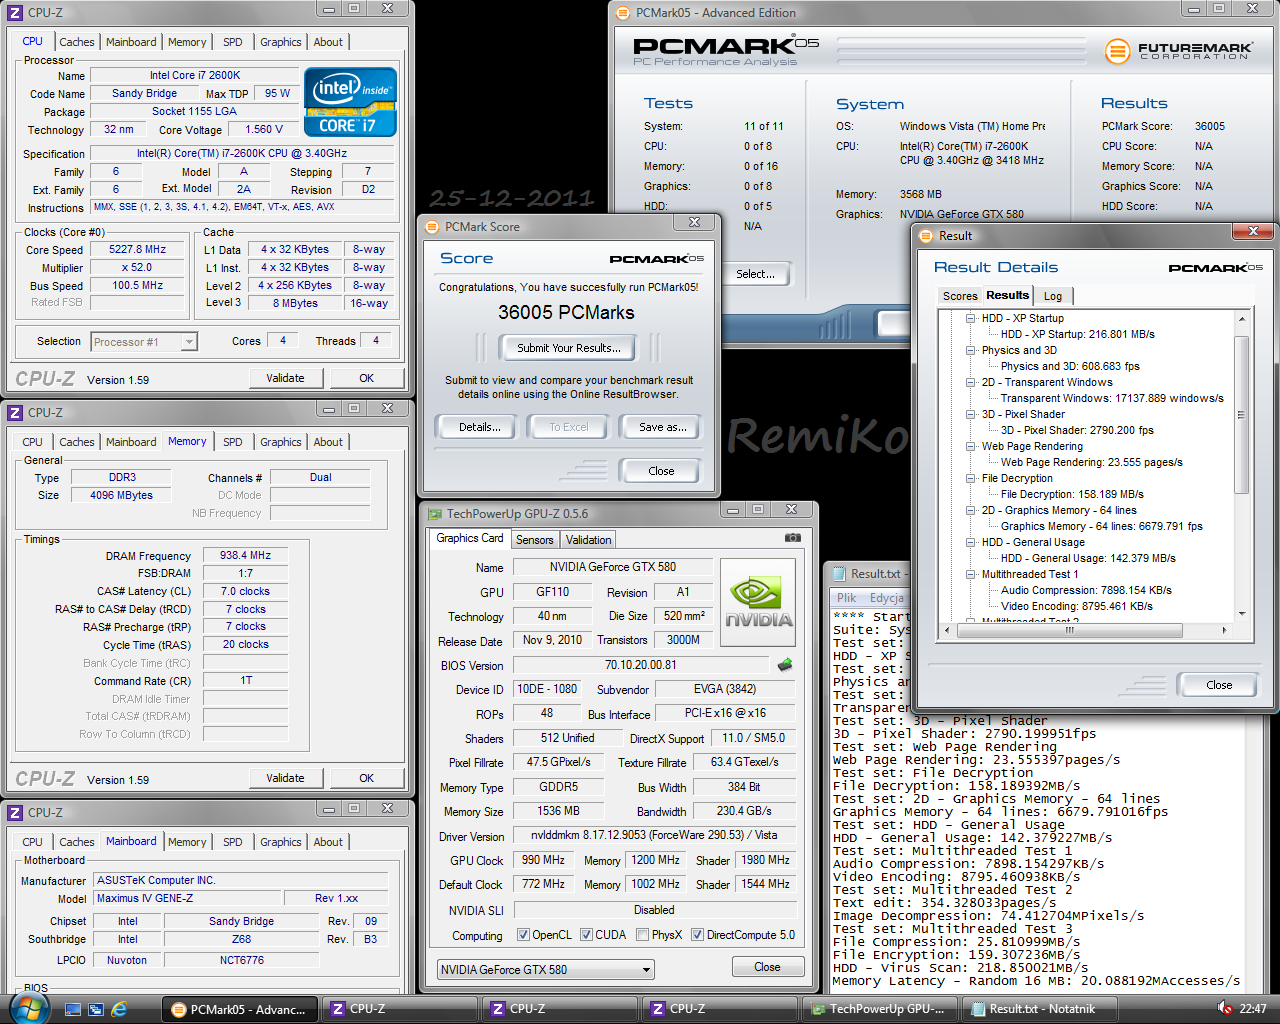Click vertical scrollbar thumb in Result details
The image size is (1280, 1024).
tap(1242, 415)
